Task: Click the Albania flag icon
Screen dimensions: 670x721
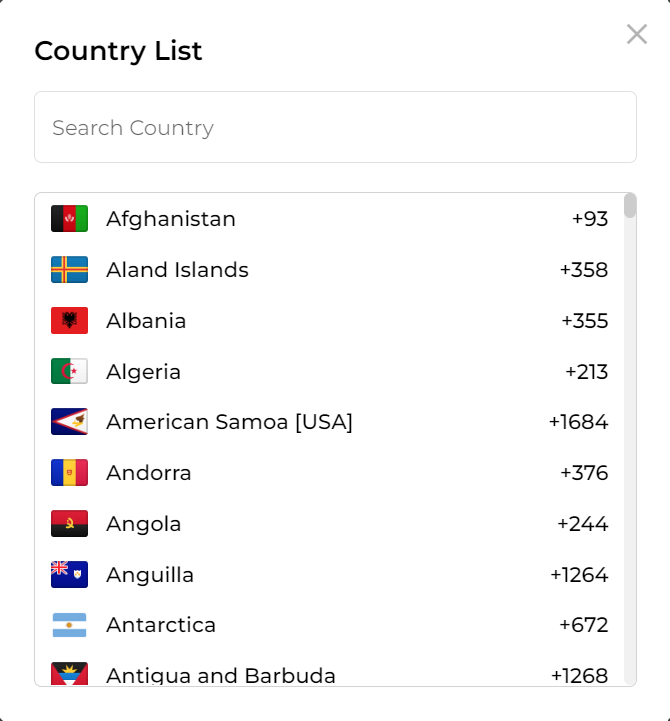Action: [69, 320]
